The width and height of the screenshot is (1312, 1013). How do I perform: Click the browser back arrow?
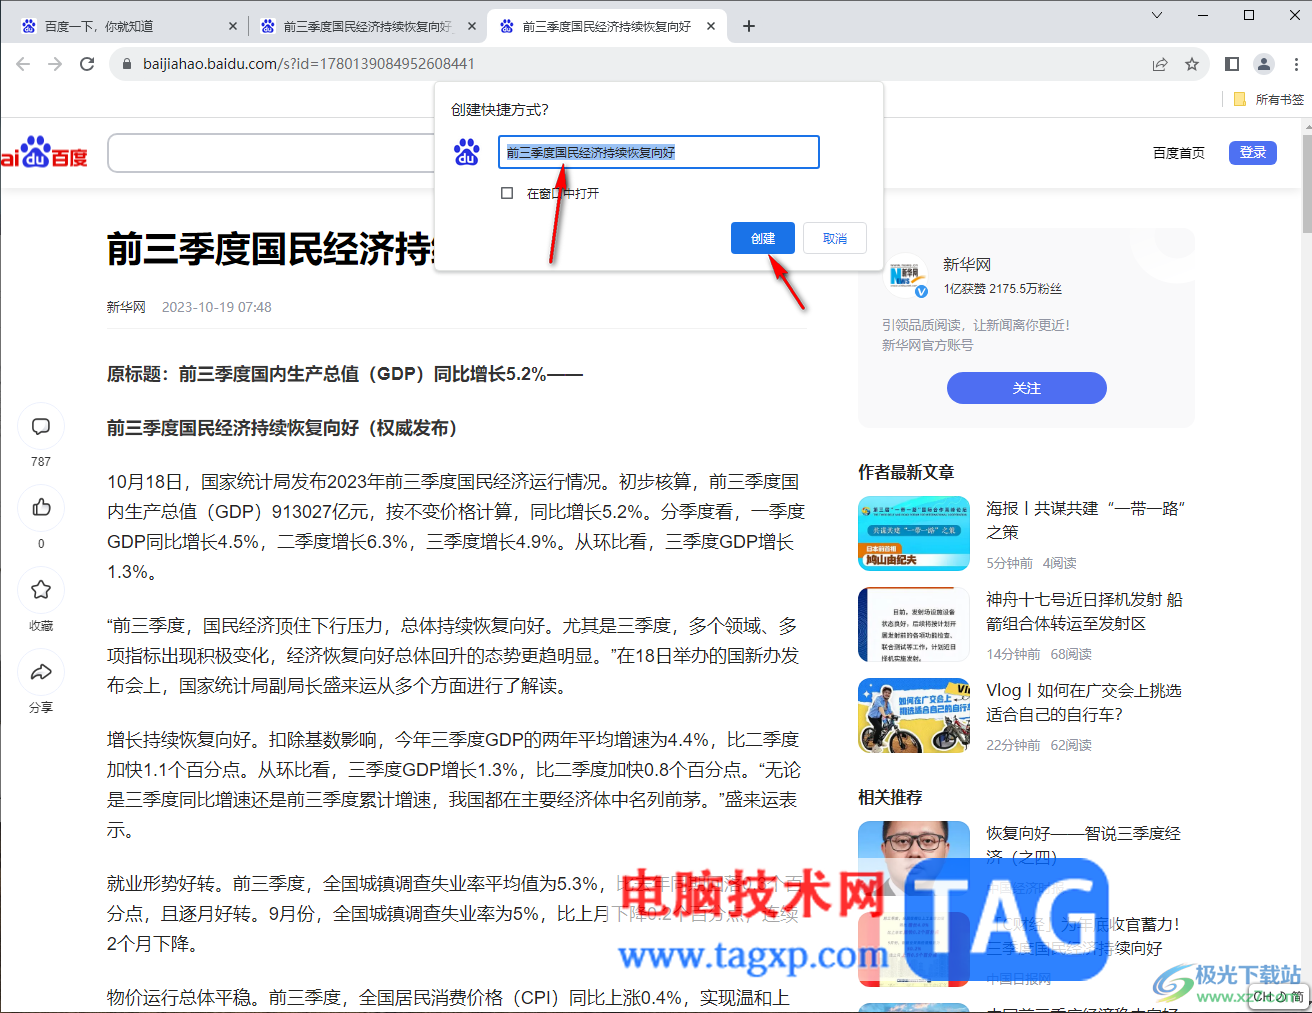pyautogui.click(x=23, y=64)
